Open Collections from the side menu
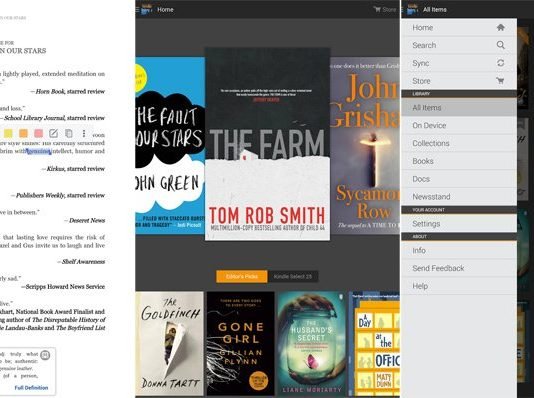534x398 pixels. tap(459, 143)
